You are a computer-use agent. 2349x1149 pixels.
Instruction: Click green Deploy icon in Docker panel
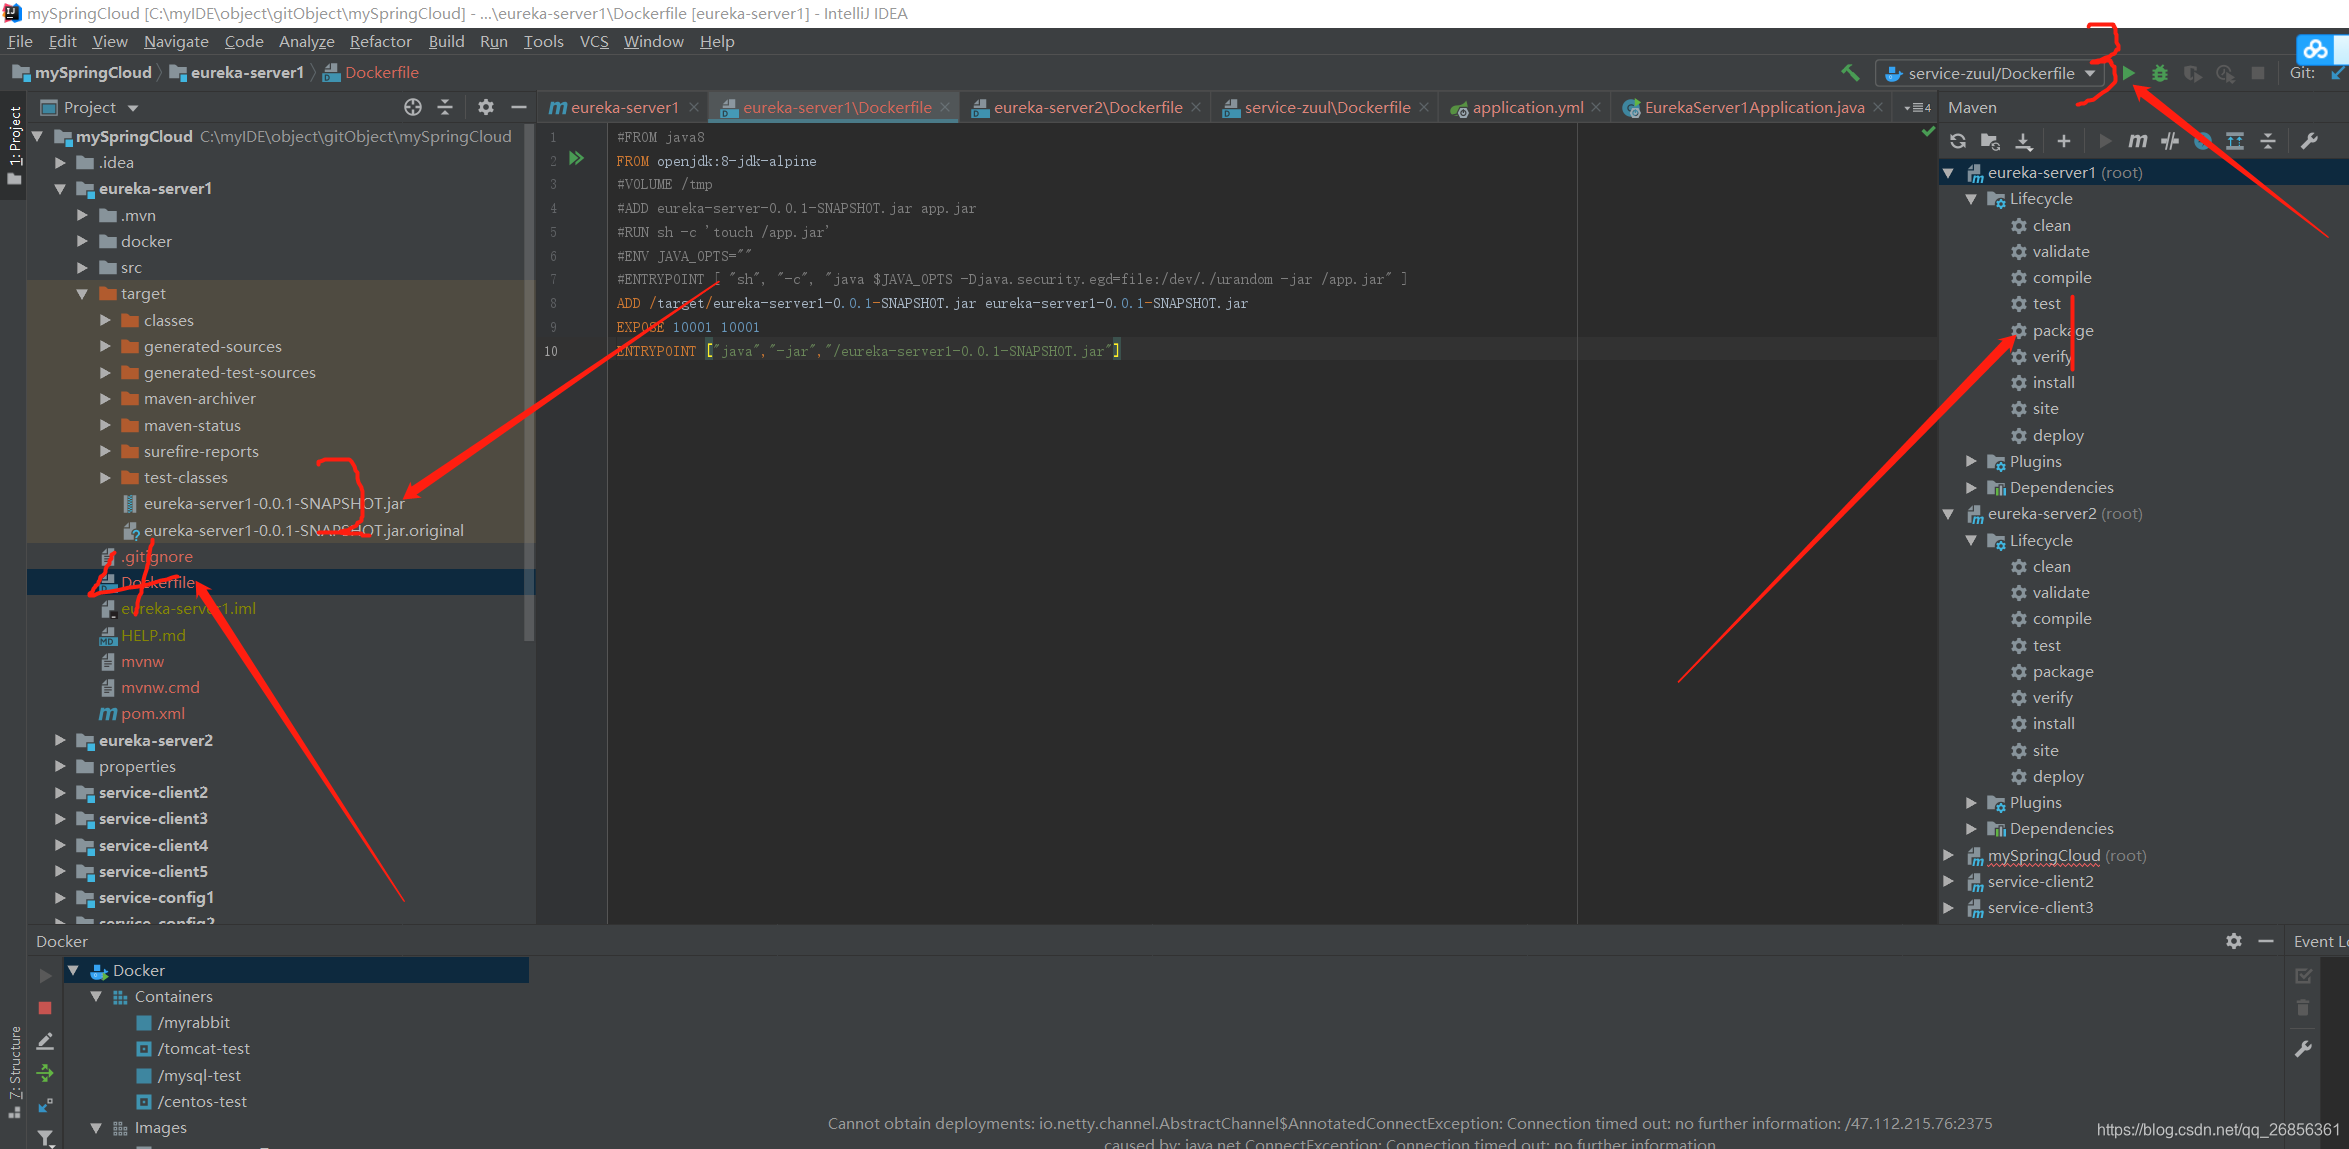(x=45, y=1073)
